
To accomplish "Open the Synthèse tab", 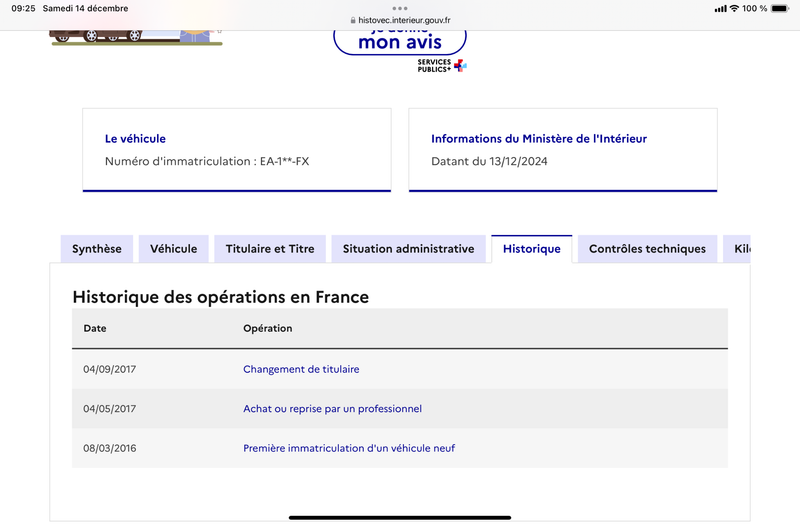I will tap(97, 249).
